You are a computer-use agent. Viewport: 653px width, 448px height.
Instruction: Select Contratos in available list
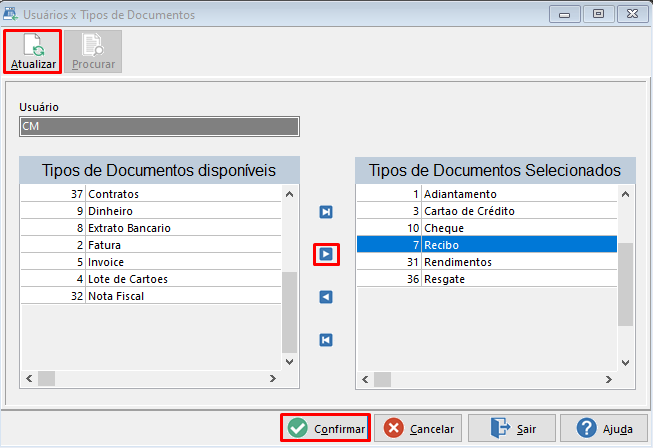[151, 194]
